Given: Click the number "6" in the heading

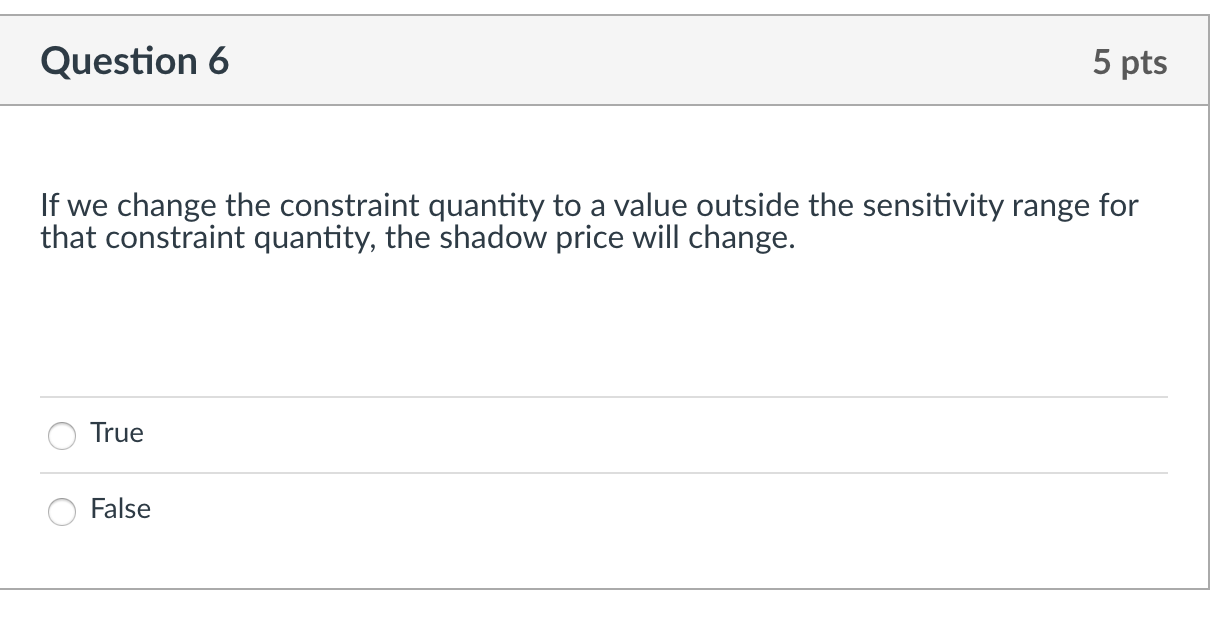Looking at the screenshot, I should click(218, 62).
